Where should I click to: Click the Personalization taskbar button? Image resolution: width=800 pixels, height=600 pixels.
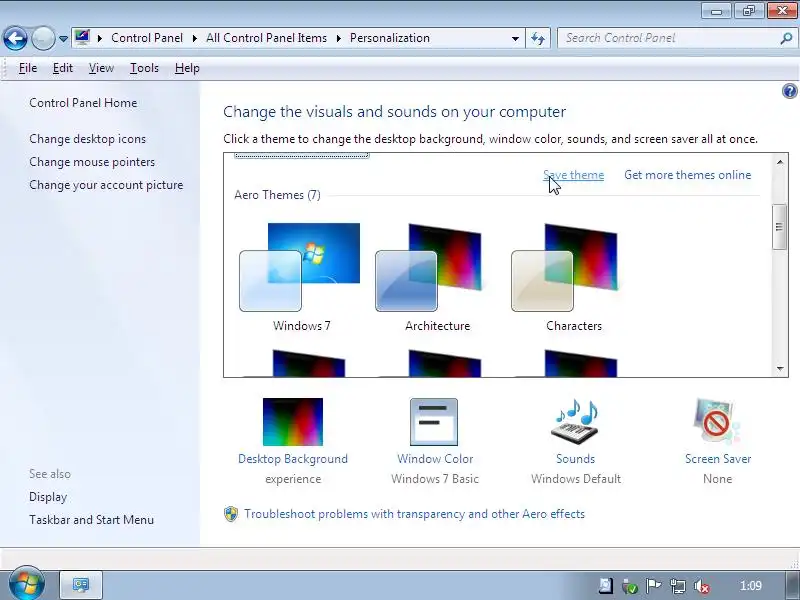click(81, 585)
